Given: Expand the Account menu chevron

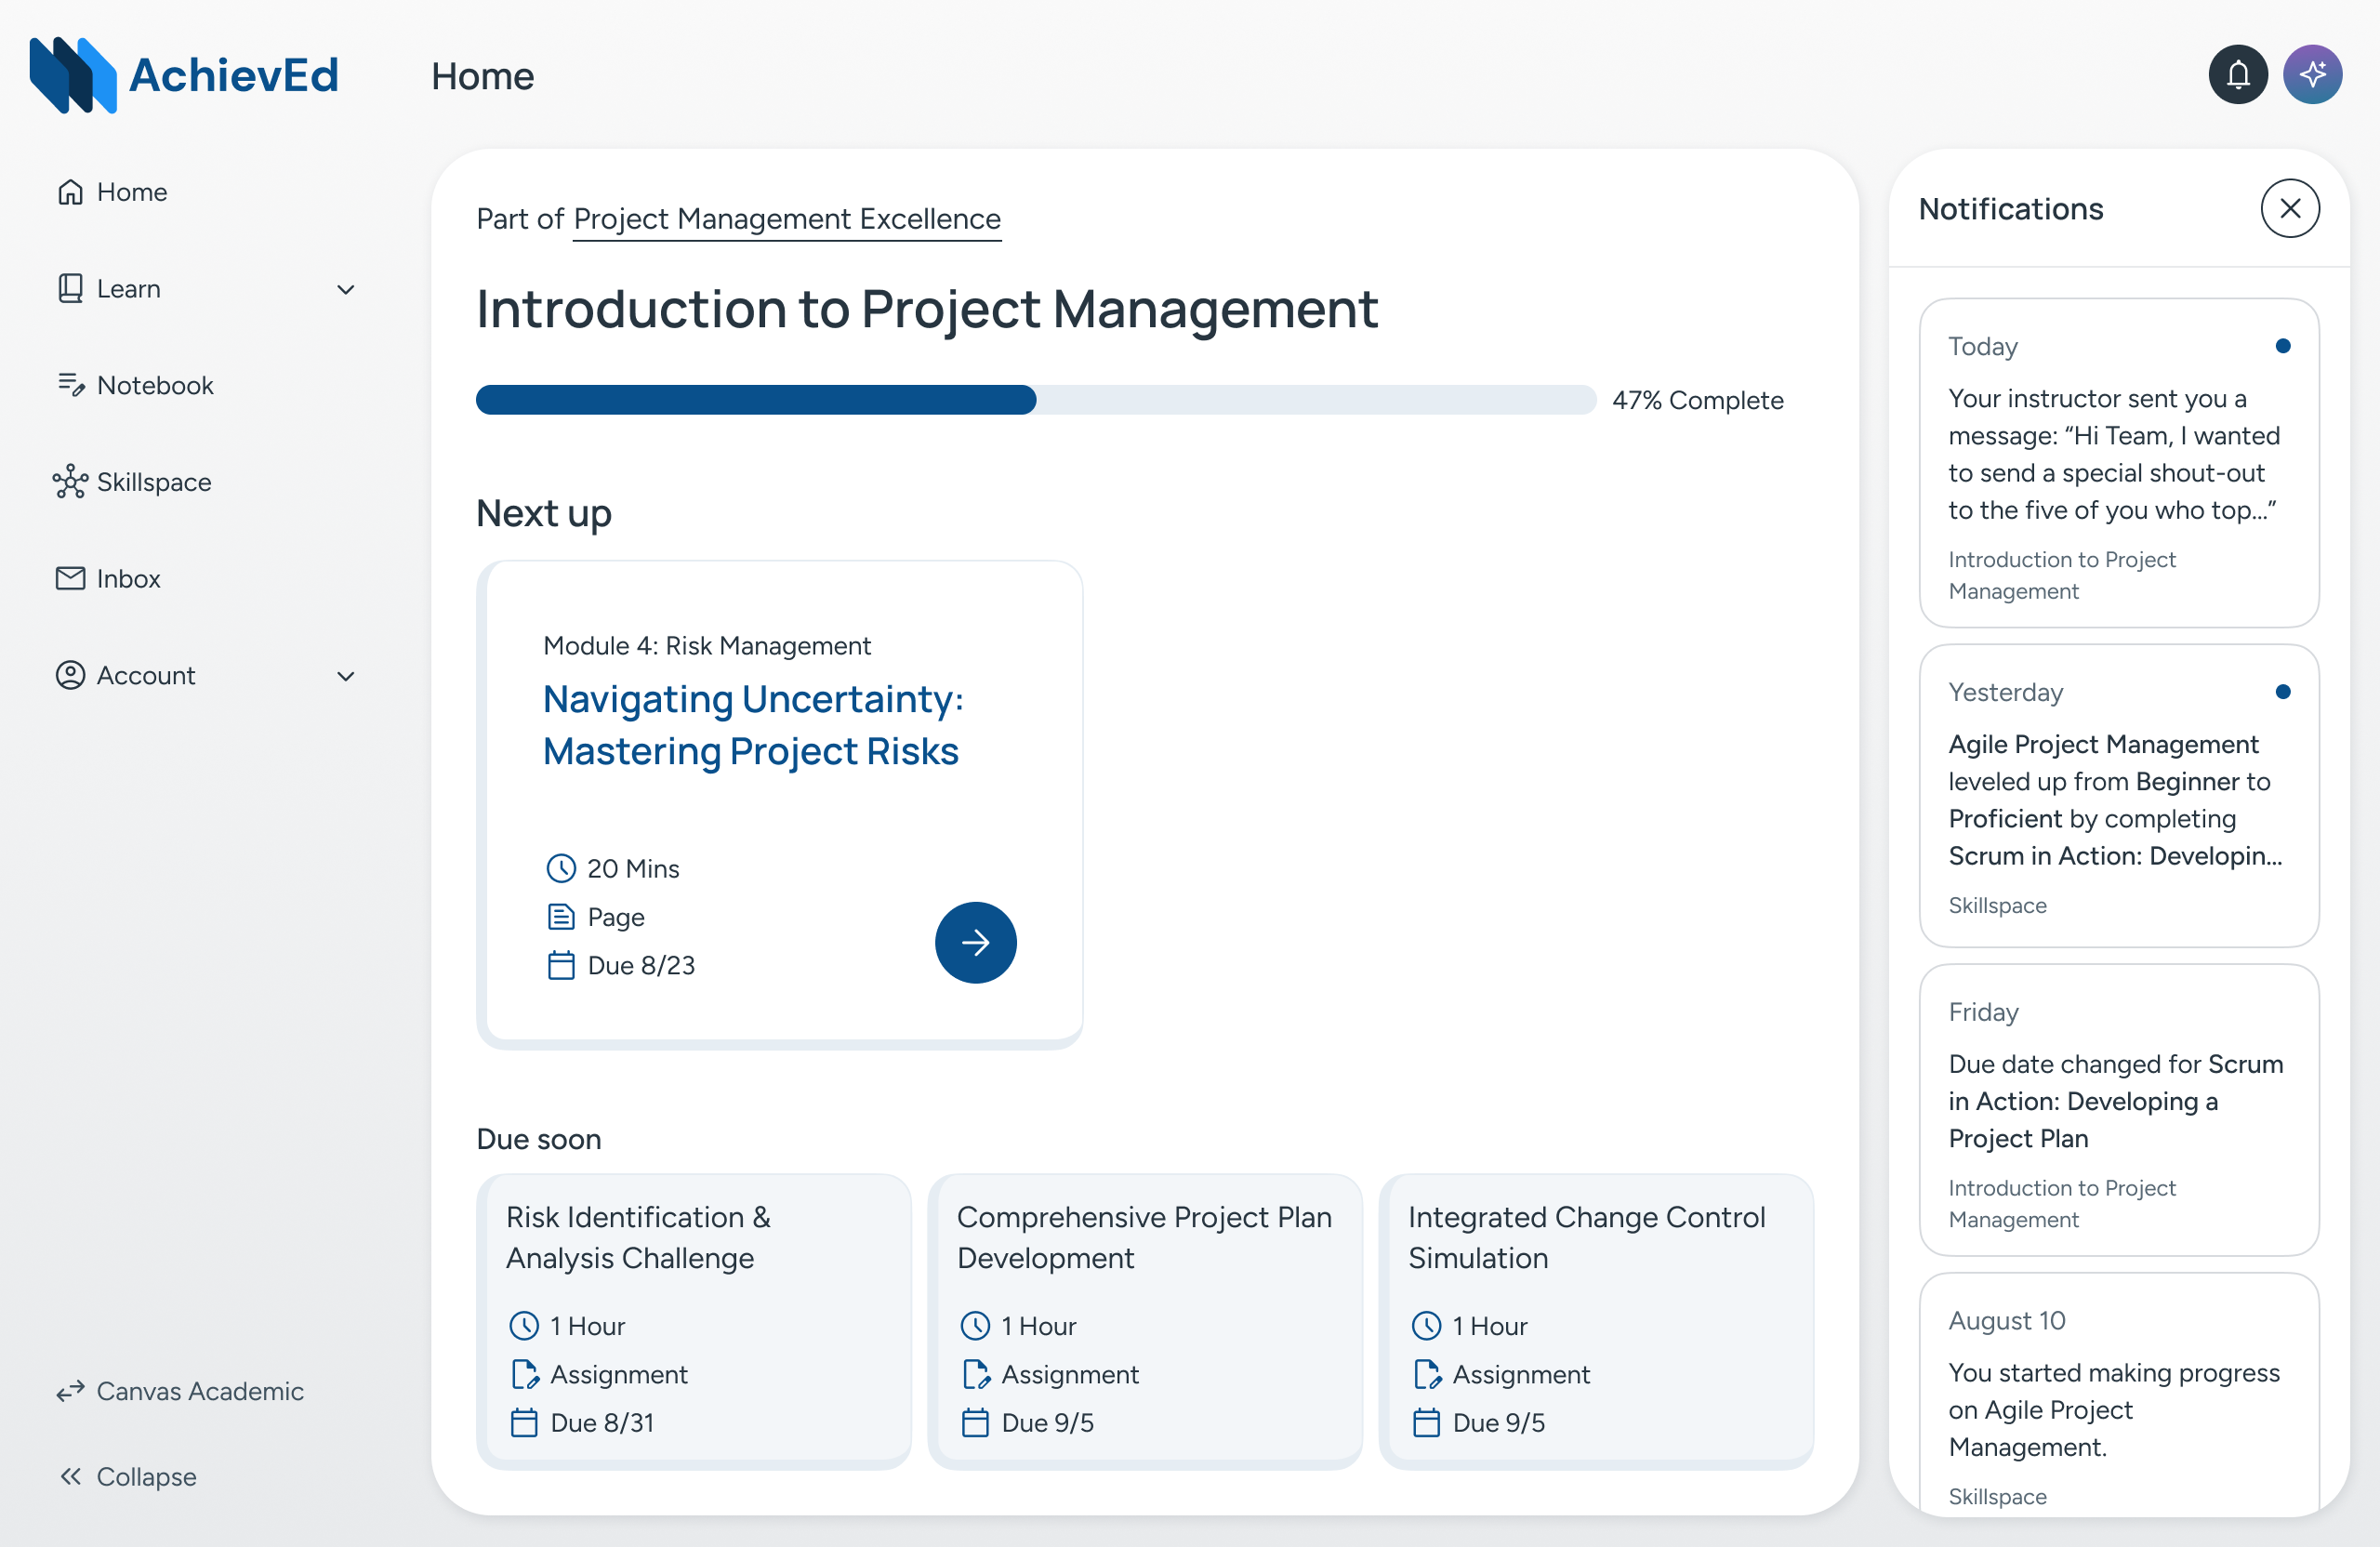Looking at the screenshot, I should coord(346,676).
